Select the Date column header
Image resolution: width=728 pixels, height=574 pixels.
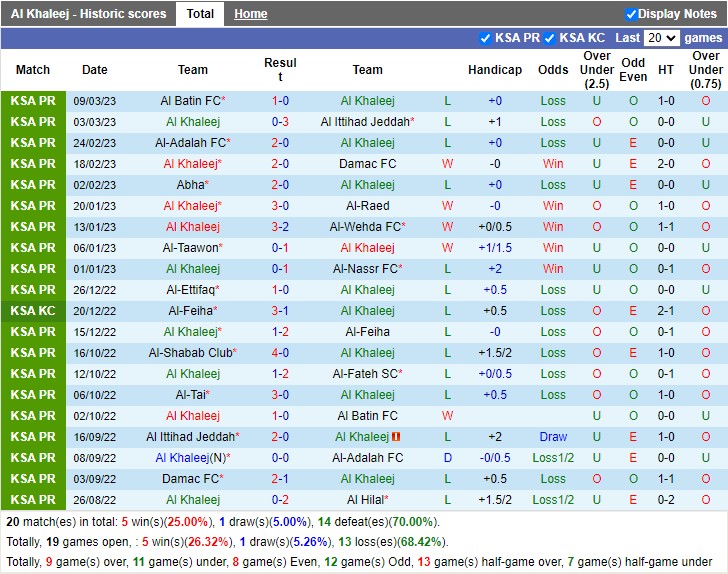pyautogui.click(x=95, y=70)
